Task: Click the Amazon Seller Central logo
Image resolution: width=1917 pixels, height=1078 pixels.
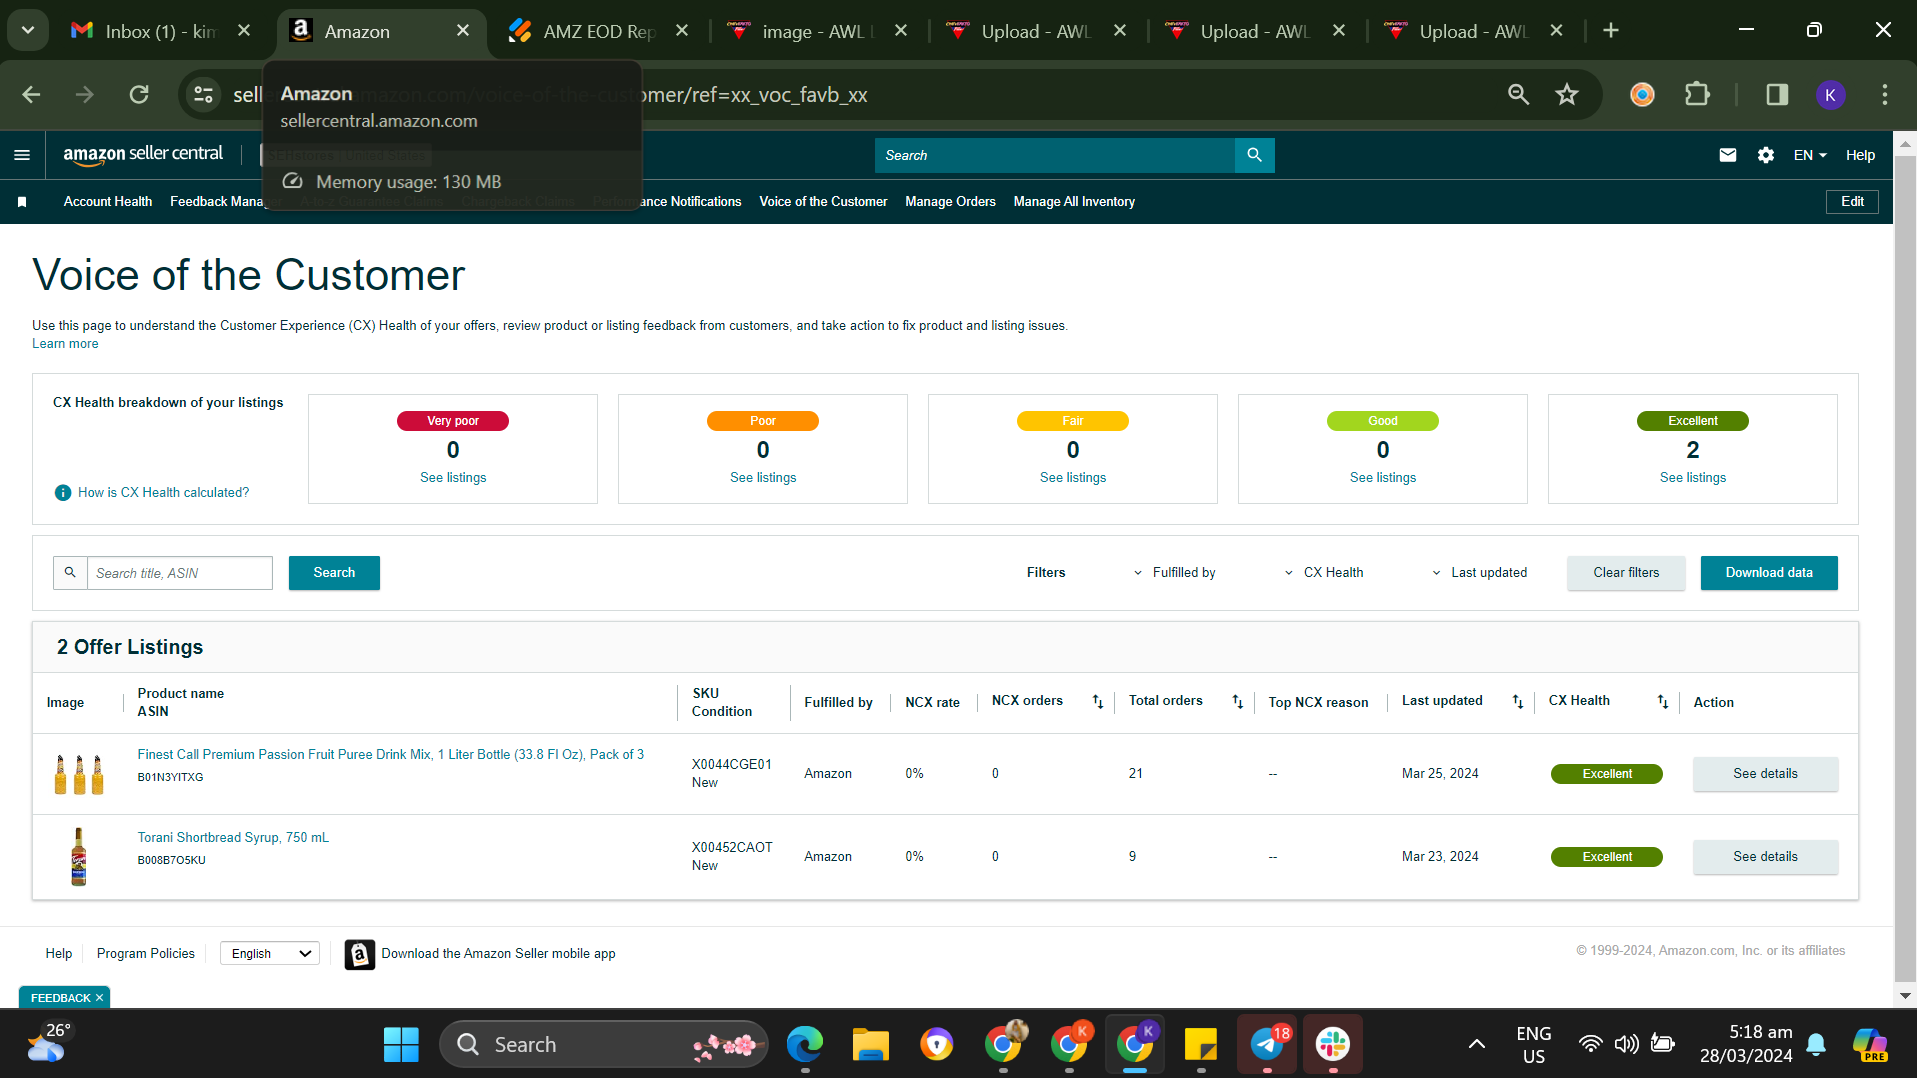Action: pyautogui.click(x=143, y=154)
